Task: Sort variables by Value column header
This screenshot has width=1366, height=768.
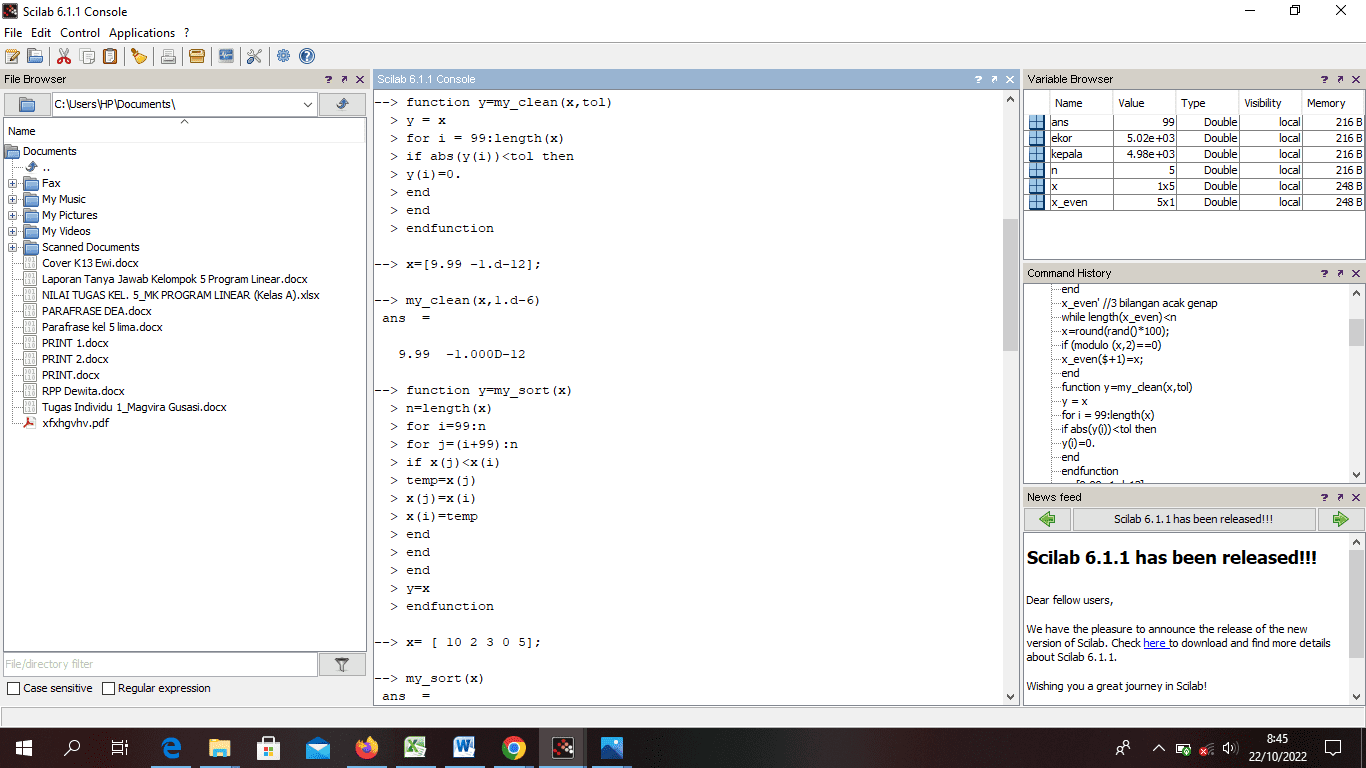Action: click(1144, 103)
